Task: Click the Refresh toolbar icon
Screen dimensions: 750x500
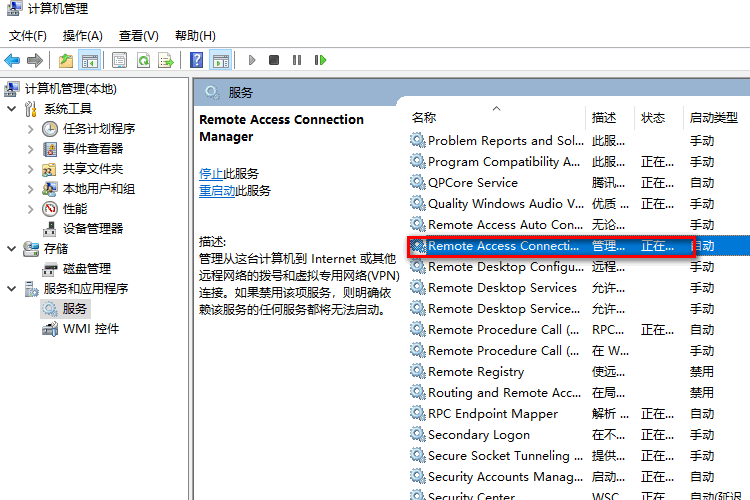Action: (x=143, y=60)
